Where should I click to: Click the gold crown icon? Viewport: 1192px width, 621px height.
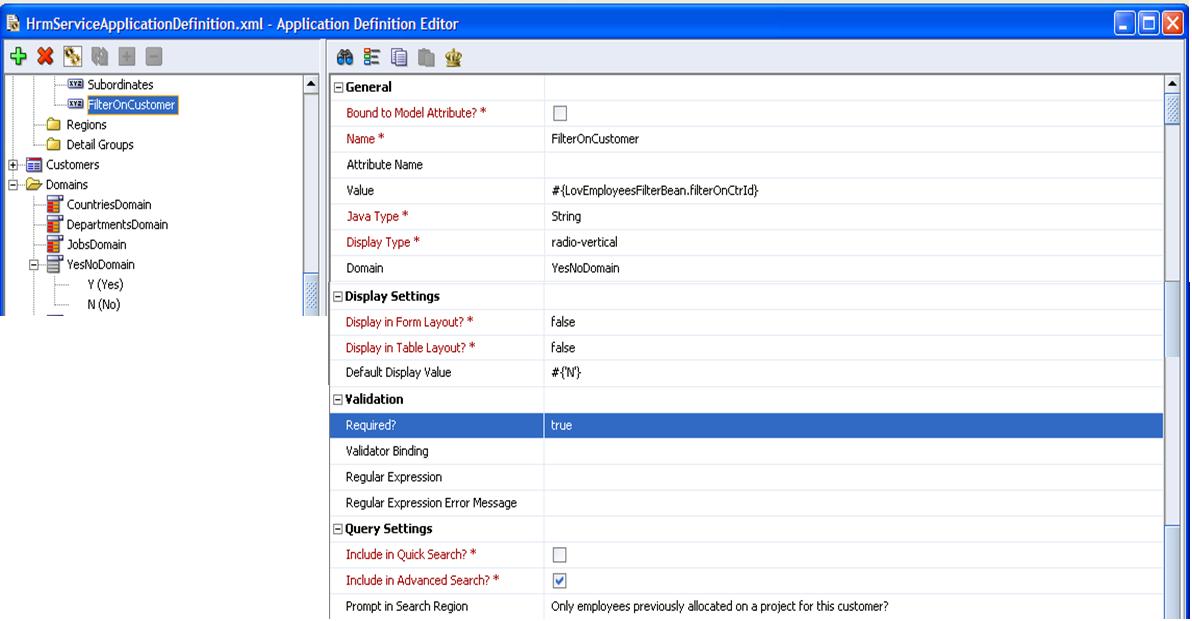pyautogui.click(x=453, y=59)
